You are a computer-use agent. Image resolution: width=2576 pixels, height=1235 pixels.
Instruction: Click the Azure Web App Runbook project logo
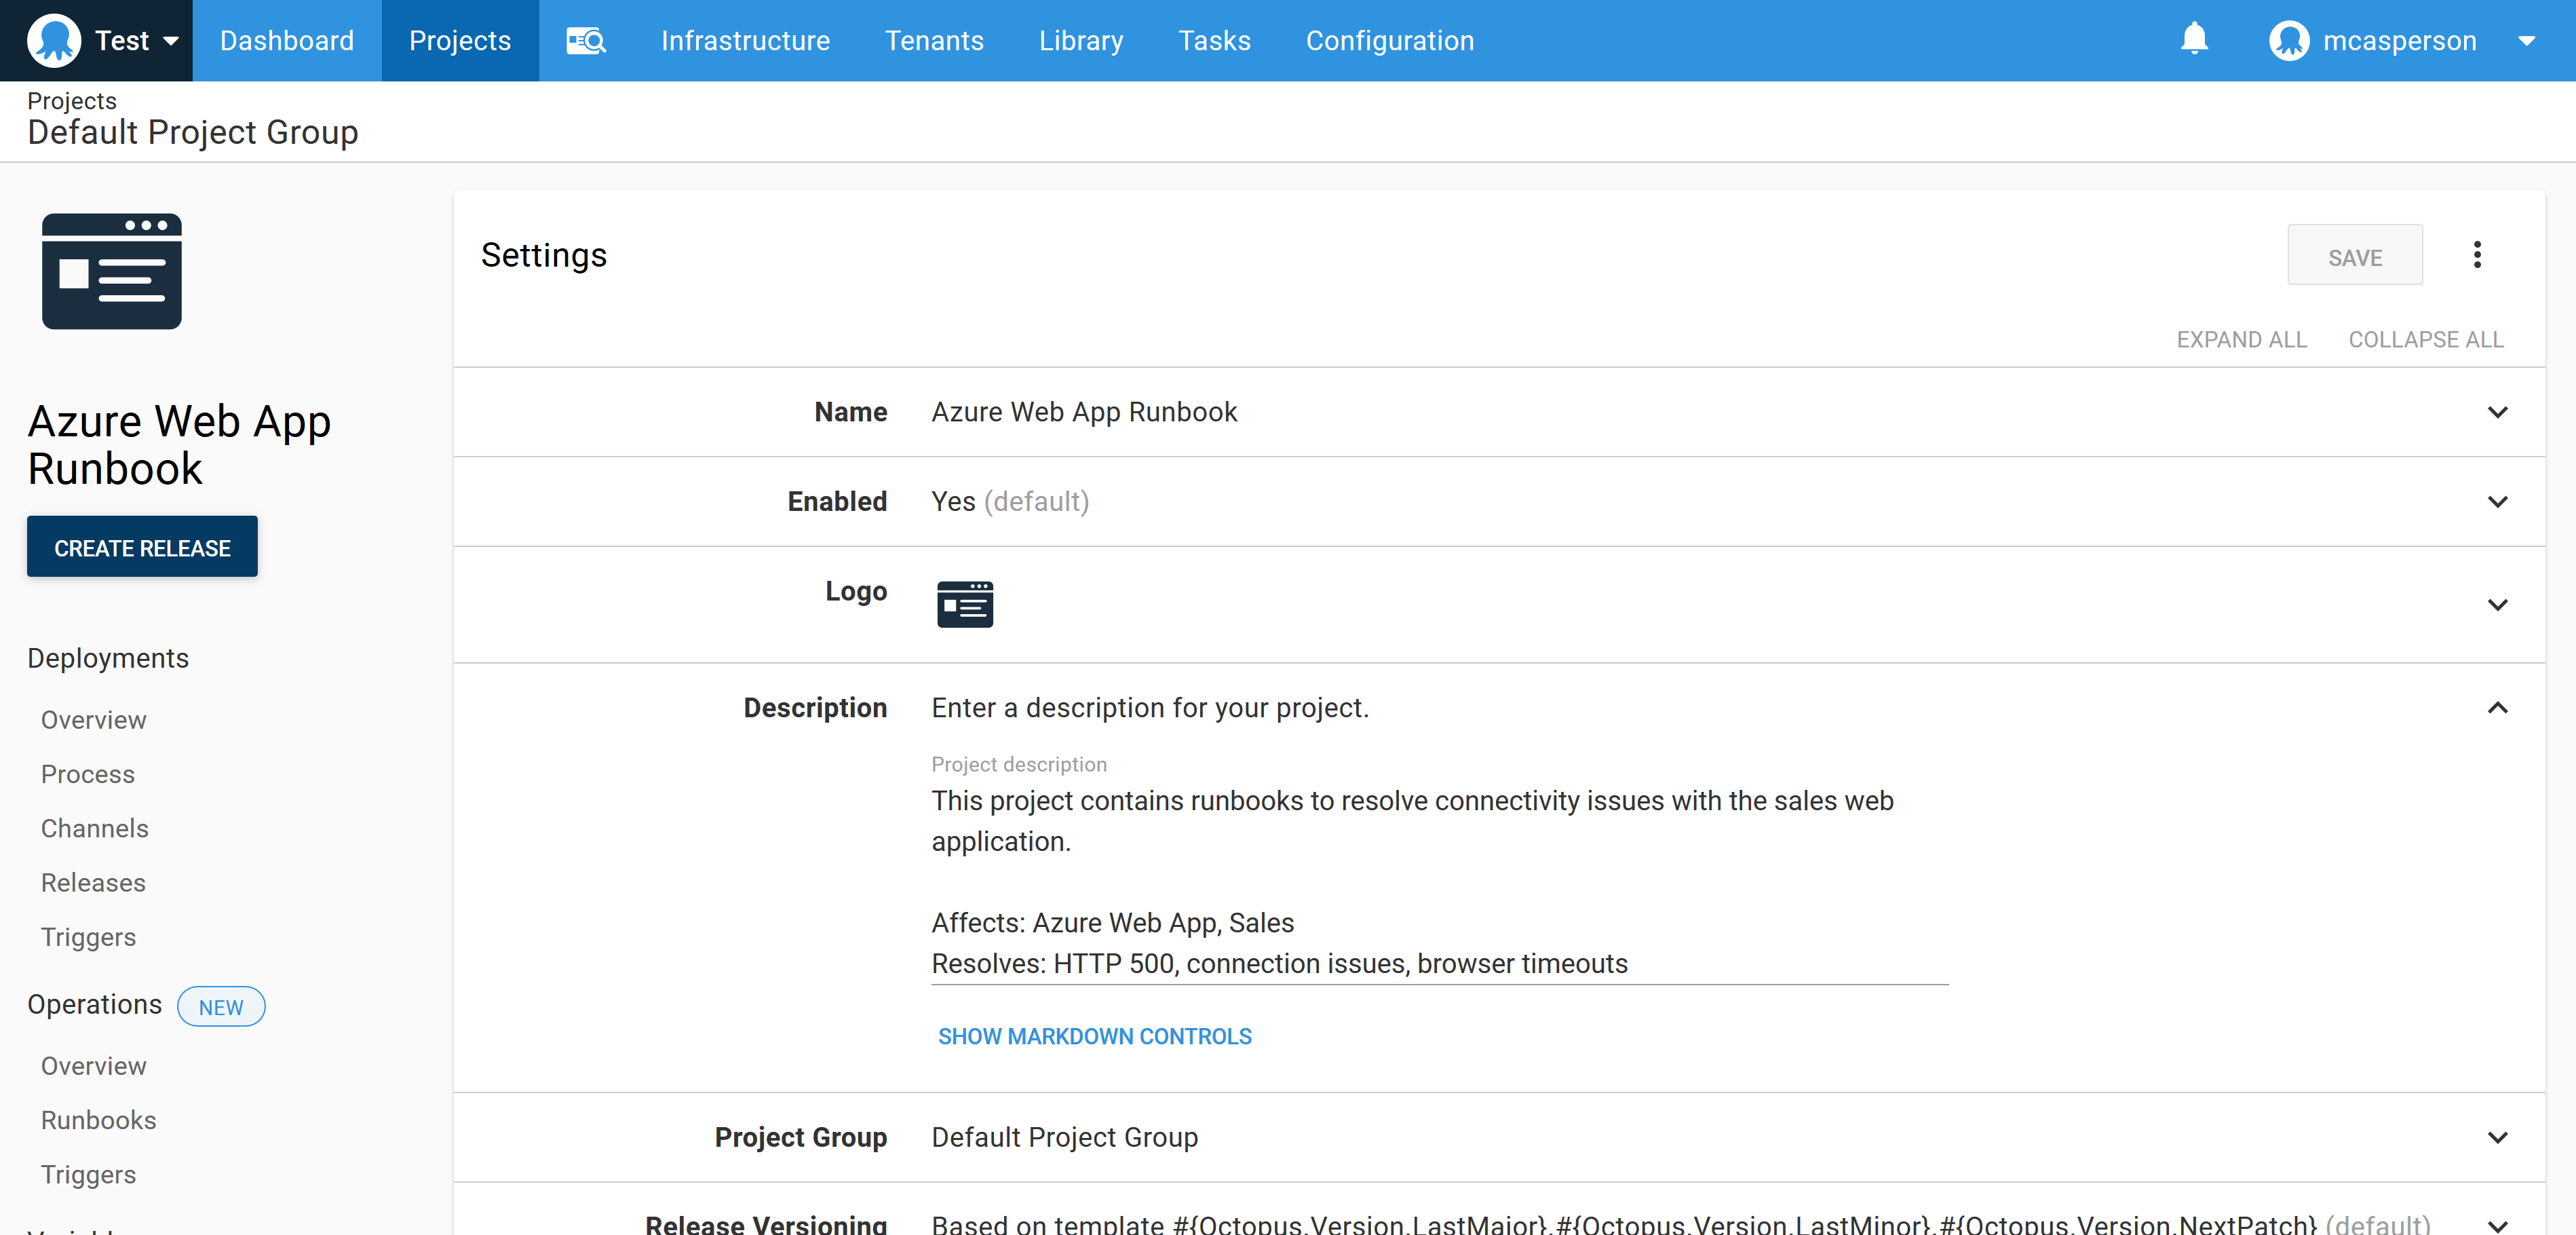click(111, 271)
